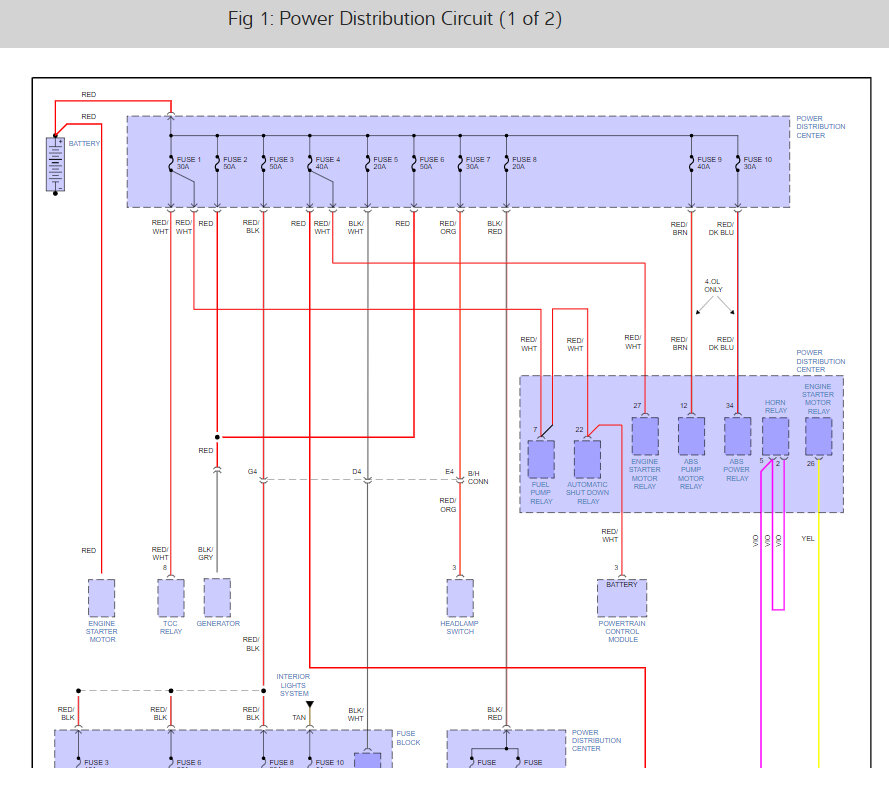This screenshot has height=803, width=889.
Task: Click the Powertrain Control Module box
Action: pyautogui.click(x=622, y=598)
